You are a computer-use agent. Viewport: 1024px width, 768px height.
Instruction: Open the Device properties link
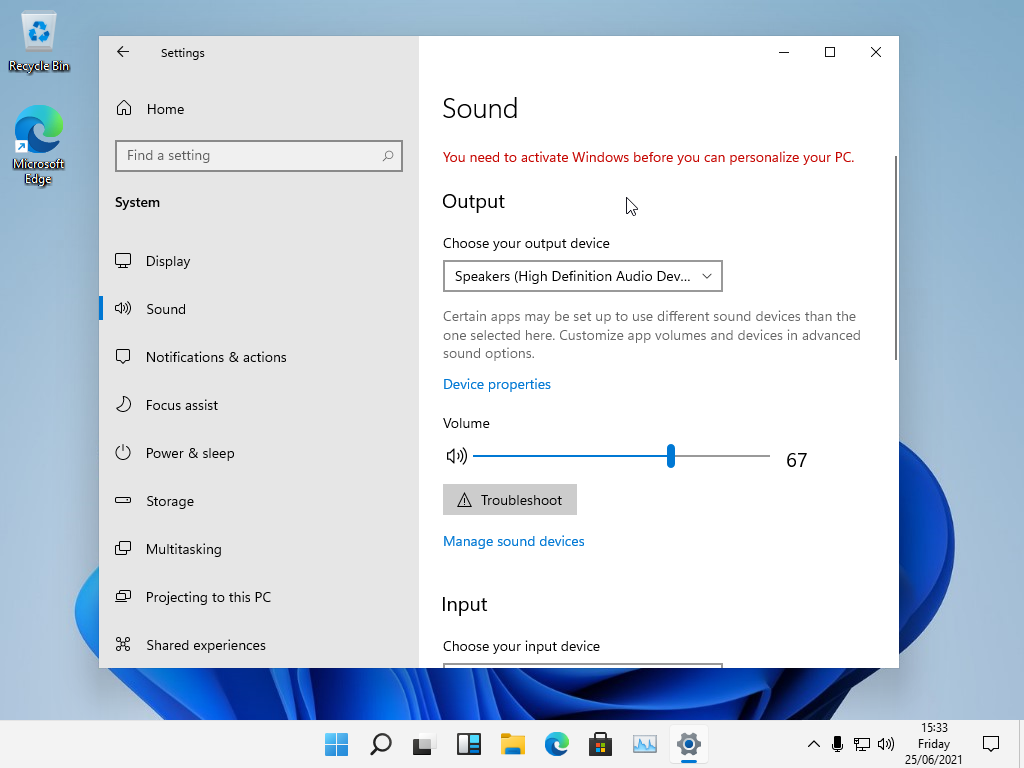click(x=497, y=384)
